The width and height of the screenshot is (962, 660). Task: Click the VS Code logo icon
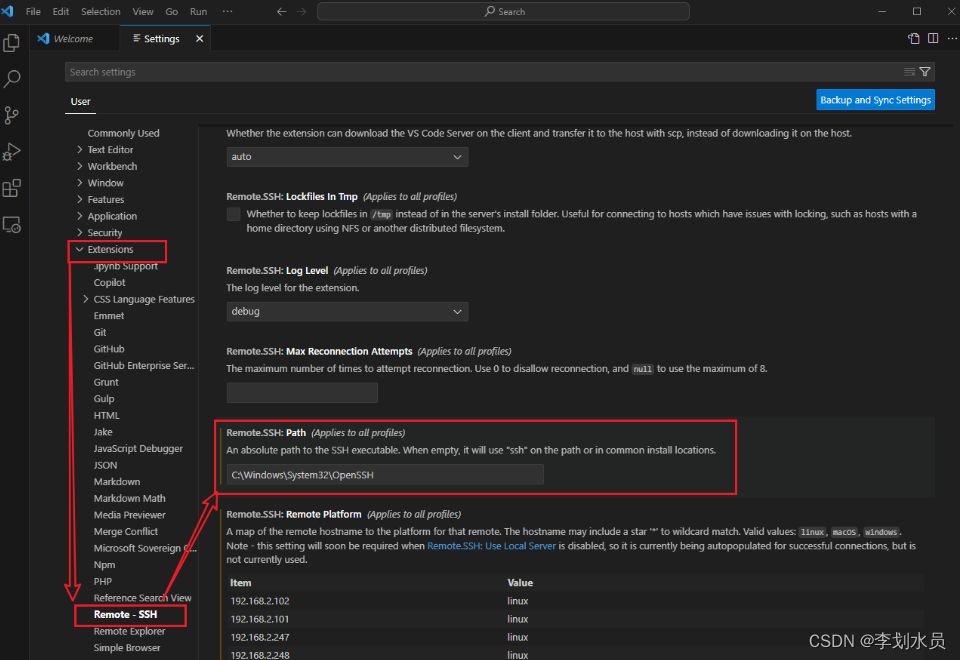[7, 11]
